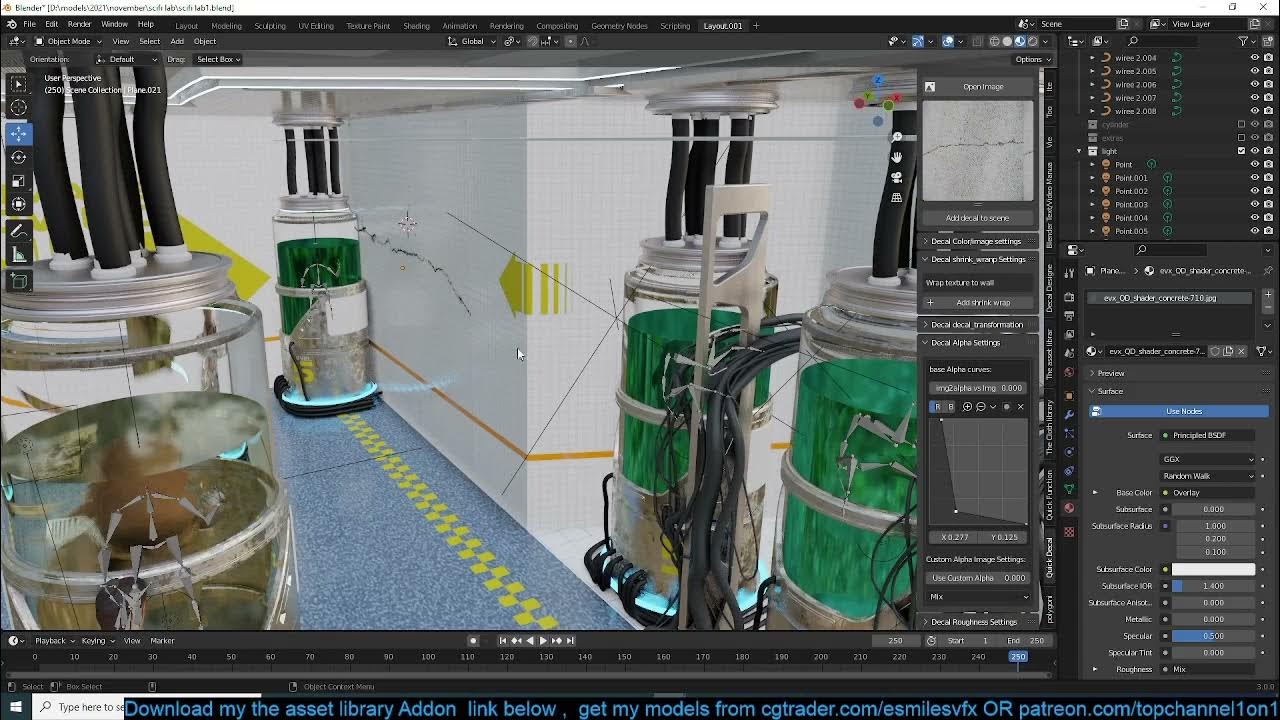The height and width of the screenshot is (720, 1280).
Task: Disable render for wiree 2.008
Action: tap(1268, 111)
